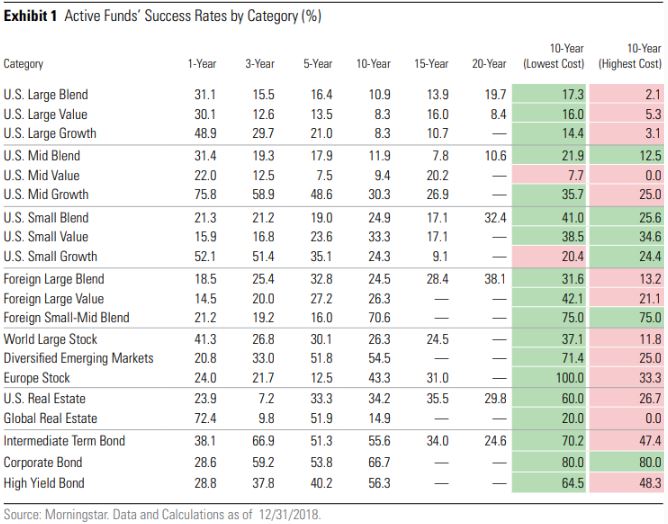Image resolution: width=668 pixels, height=524 pixels.
Task: Click the U.S. Large Blend row label
Action: 45,94
